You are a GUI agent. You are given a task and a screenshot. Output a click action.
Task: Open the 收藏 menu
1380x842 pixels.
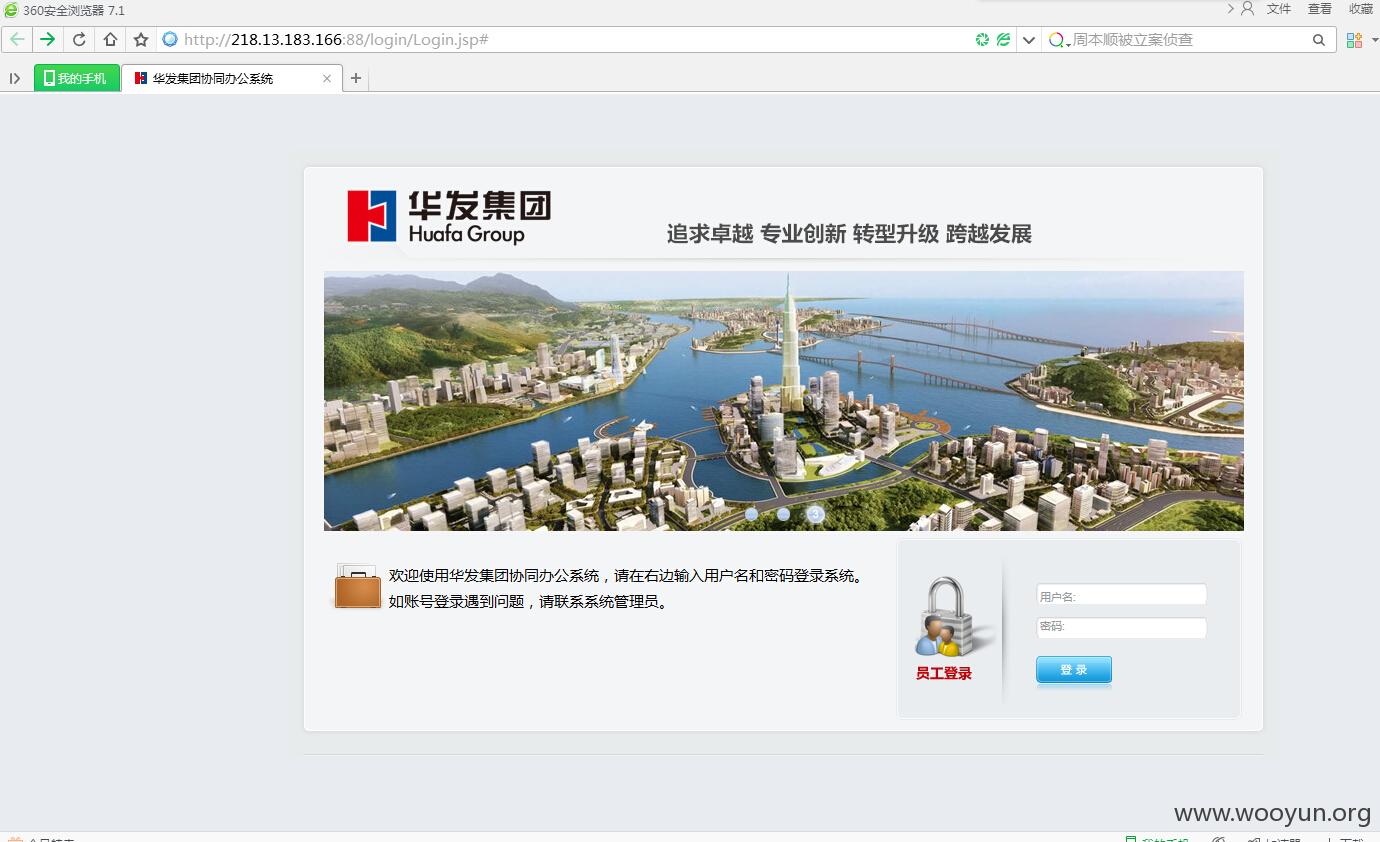1361,9
